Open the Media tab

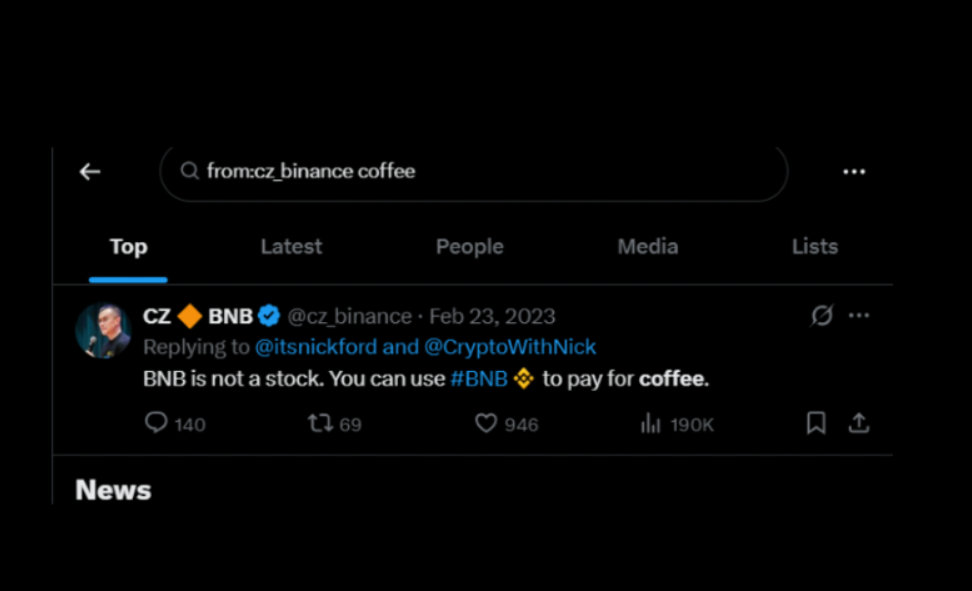pos(647,247)
